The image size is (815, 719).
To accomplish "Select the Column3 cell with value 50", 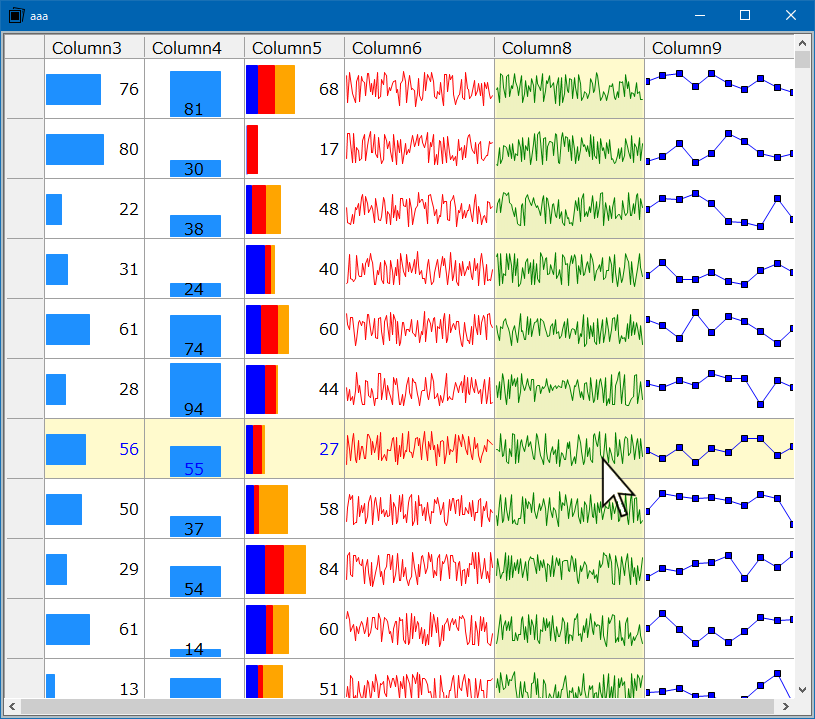I will 94,509.
